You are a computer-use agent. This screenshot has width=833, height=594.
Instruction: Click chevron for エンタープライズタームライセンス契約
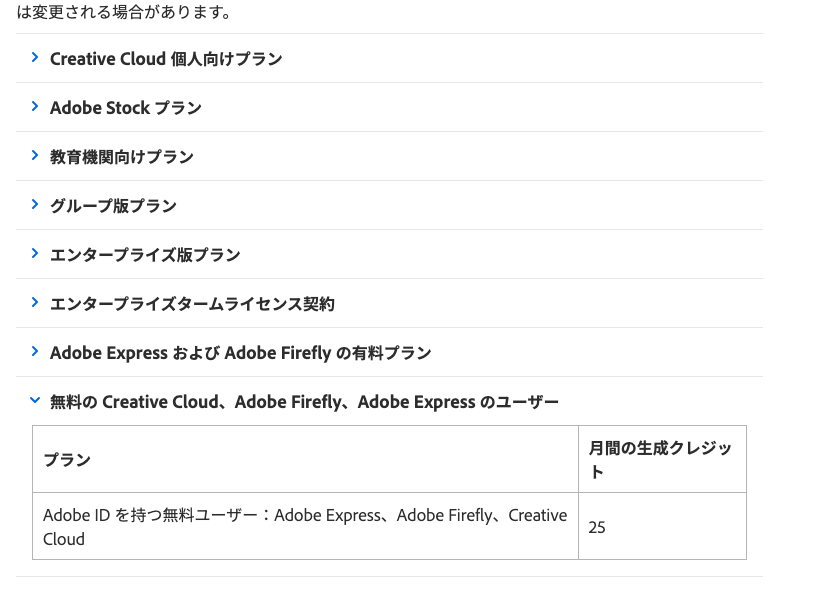point(35,302)
